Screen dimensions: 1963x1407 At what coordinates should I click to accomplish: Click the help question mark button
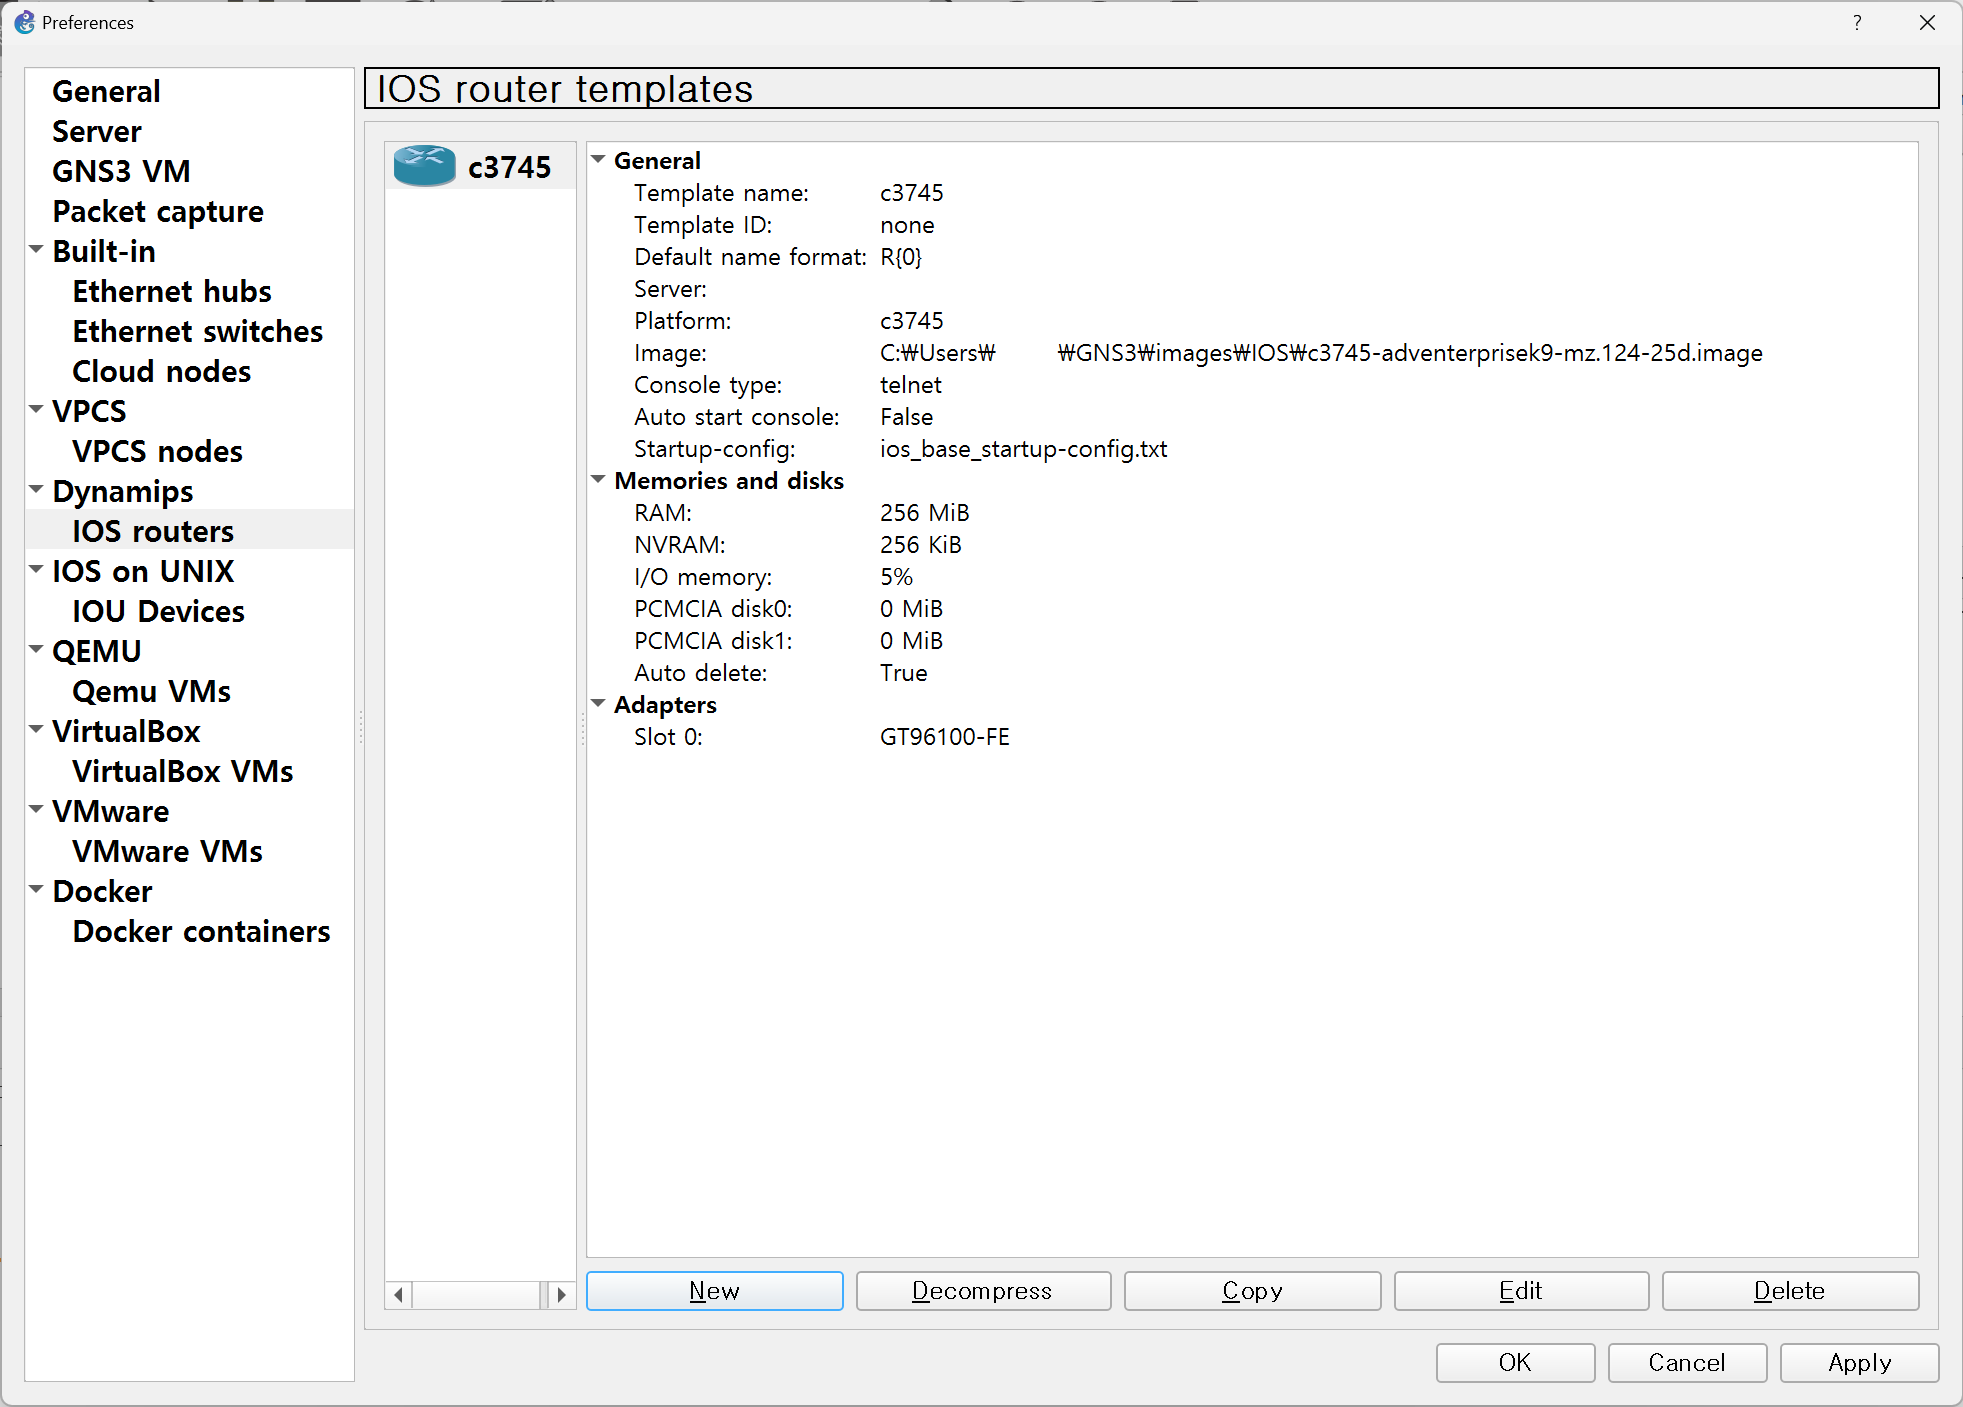coord(1856,22)
